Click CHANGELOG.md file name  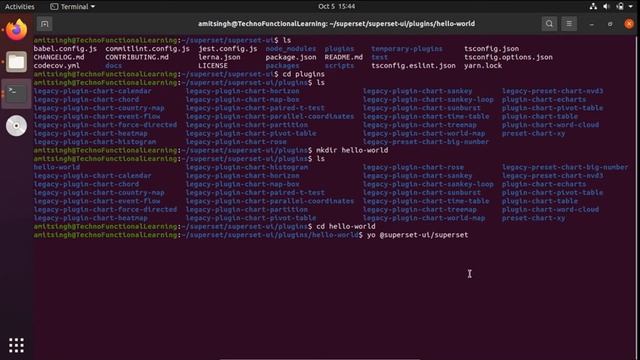(59, 57)
